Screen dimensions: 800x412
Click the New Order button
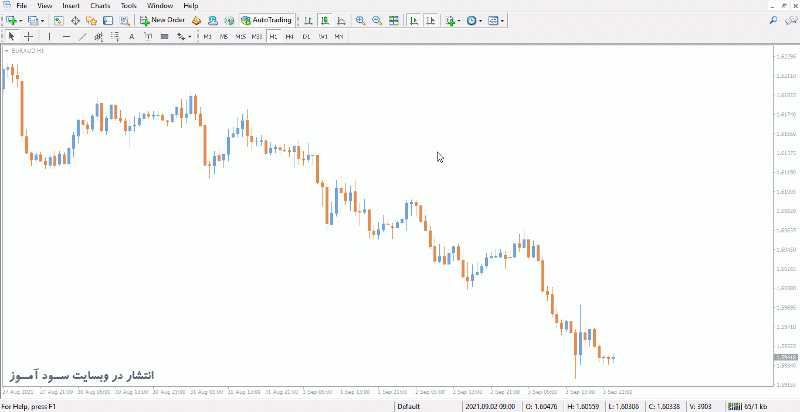162,20
